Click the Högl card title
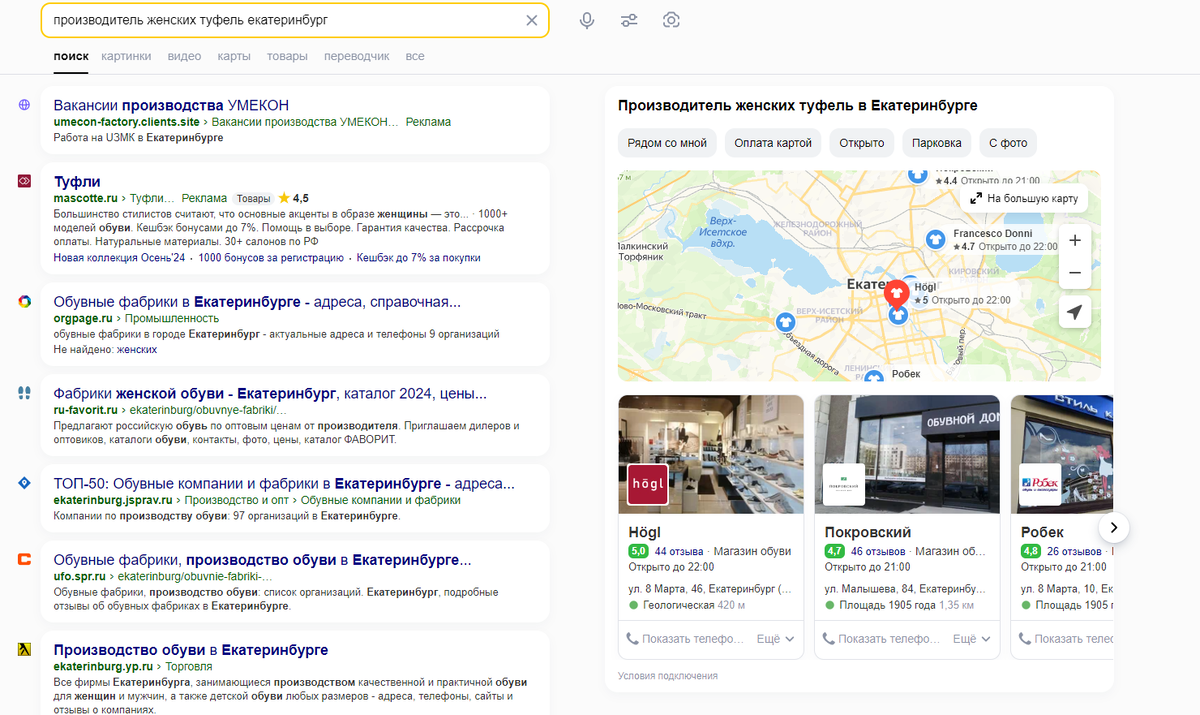 pyautogui.click(x=644, y=532)
